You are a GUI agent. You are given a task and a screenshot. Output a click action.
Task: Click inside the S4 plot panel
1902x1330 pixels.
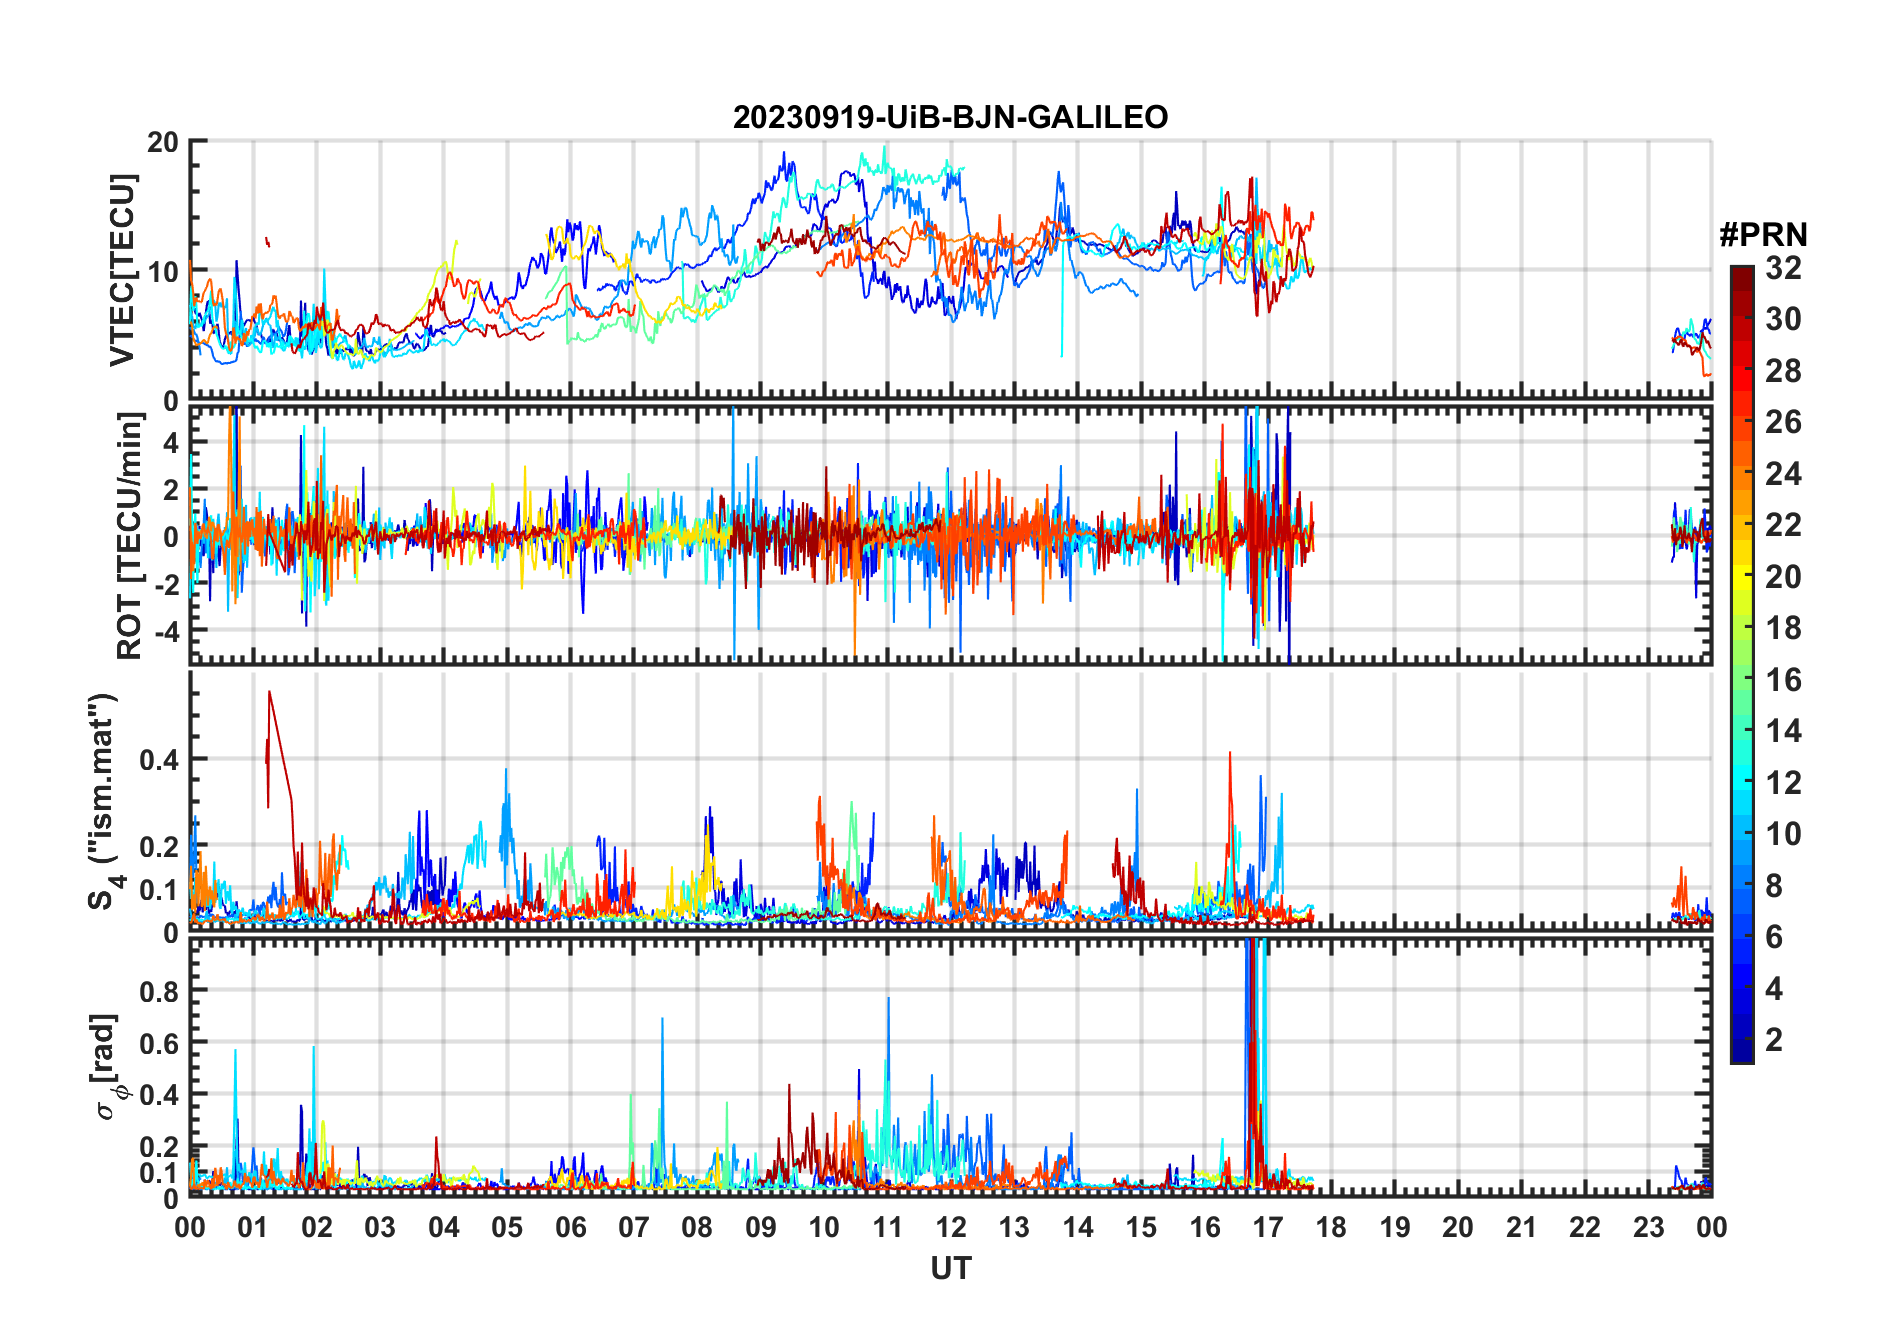pos(950,801)
